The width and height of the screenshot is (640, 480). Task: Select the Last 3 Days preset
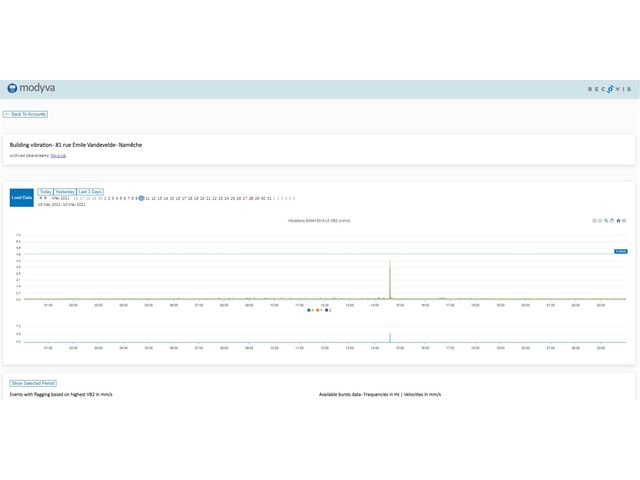pos(90,191)
